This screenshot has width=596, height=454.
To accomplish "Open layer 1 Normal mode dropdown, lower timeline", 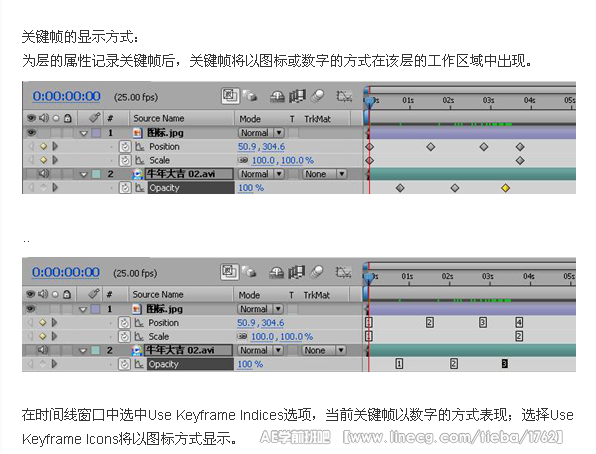I will pos(260,309).
